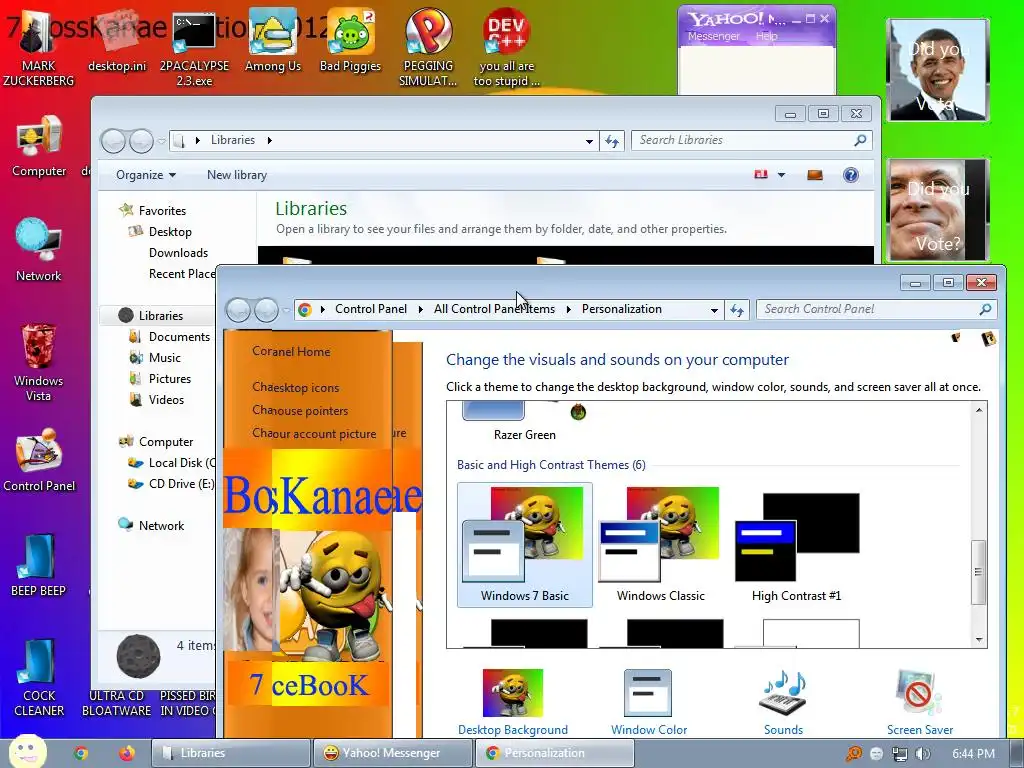Viewport: 1024px width, 768px height.
Task: Open the Window Color settings icon
Action: (x=648, y=702)
